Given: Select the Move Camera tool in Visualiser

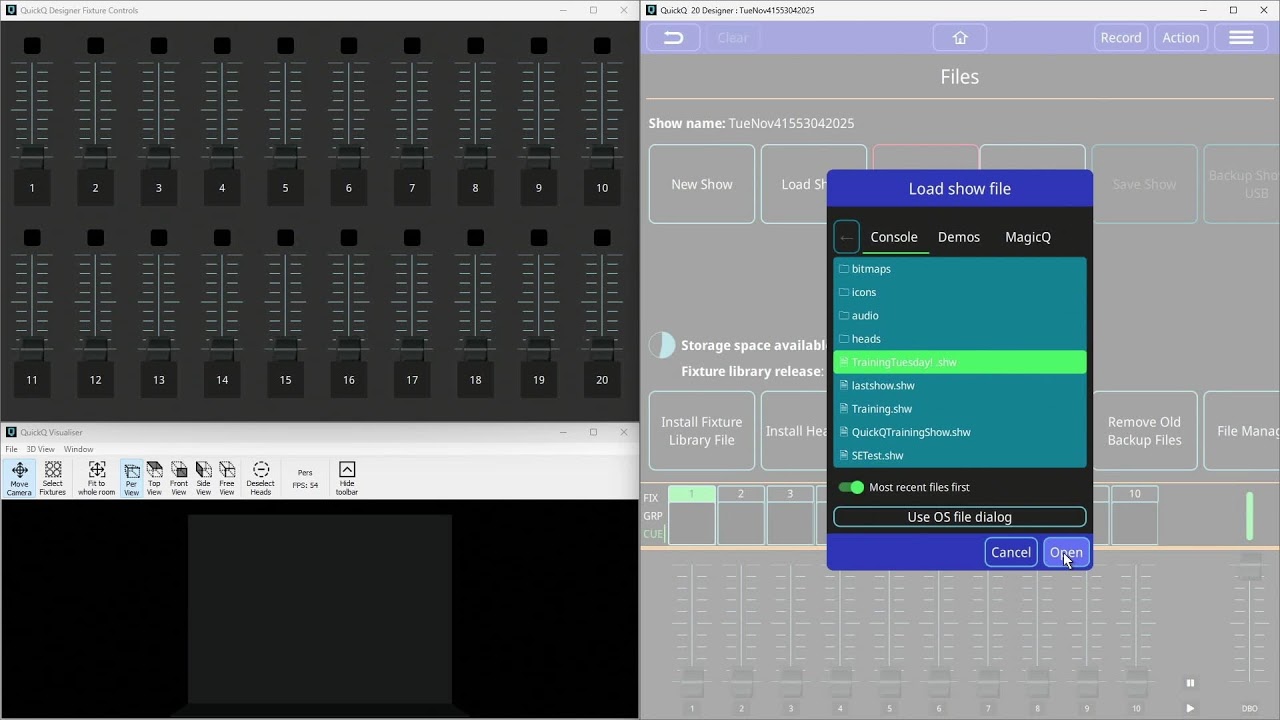Looking at the screenshot, I should click(x=19, y=478).
